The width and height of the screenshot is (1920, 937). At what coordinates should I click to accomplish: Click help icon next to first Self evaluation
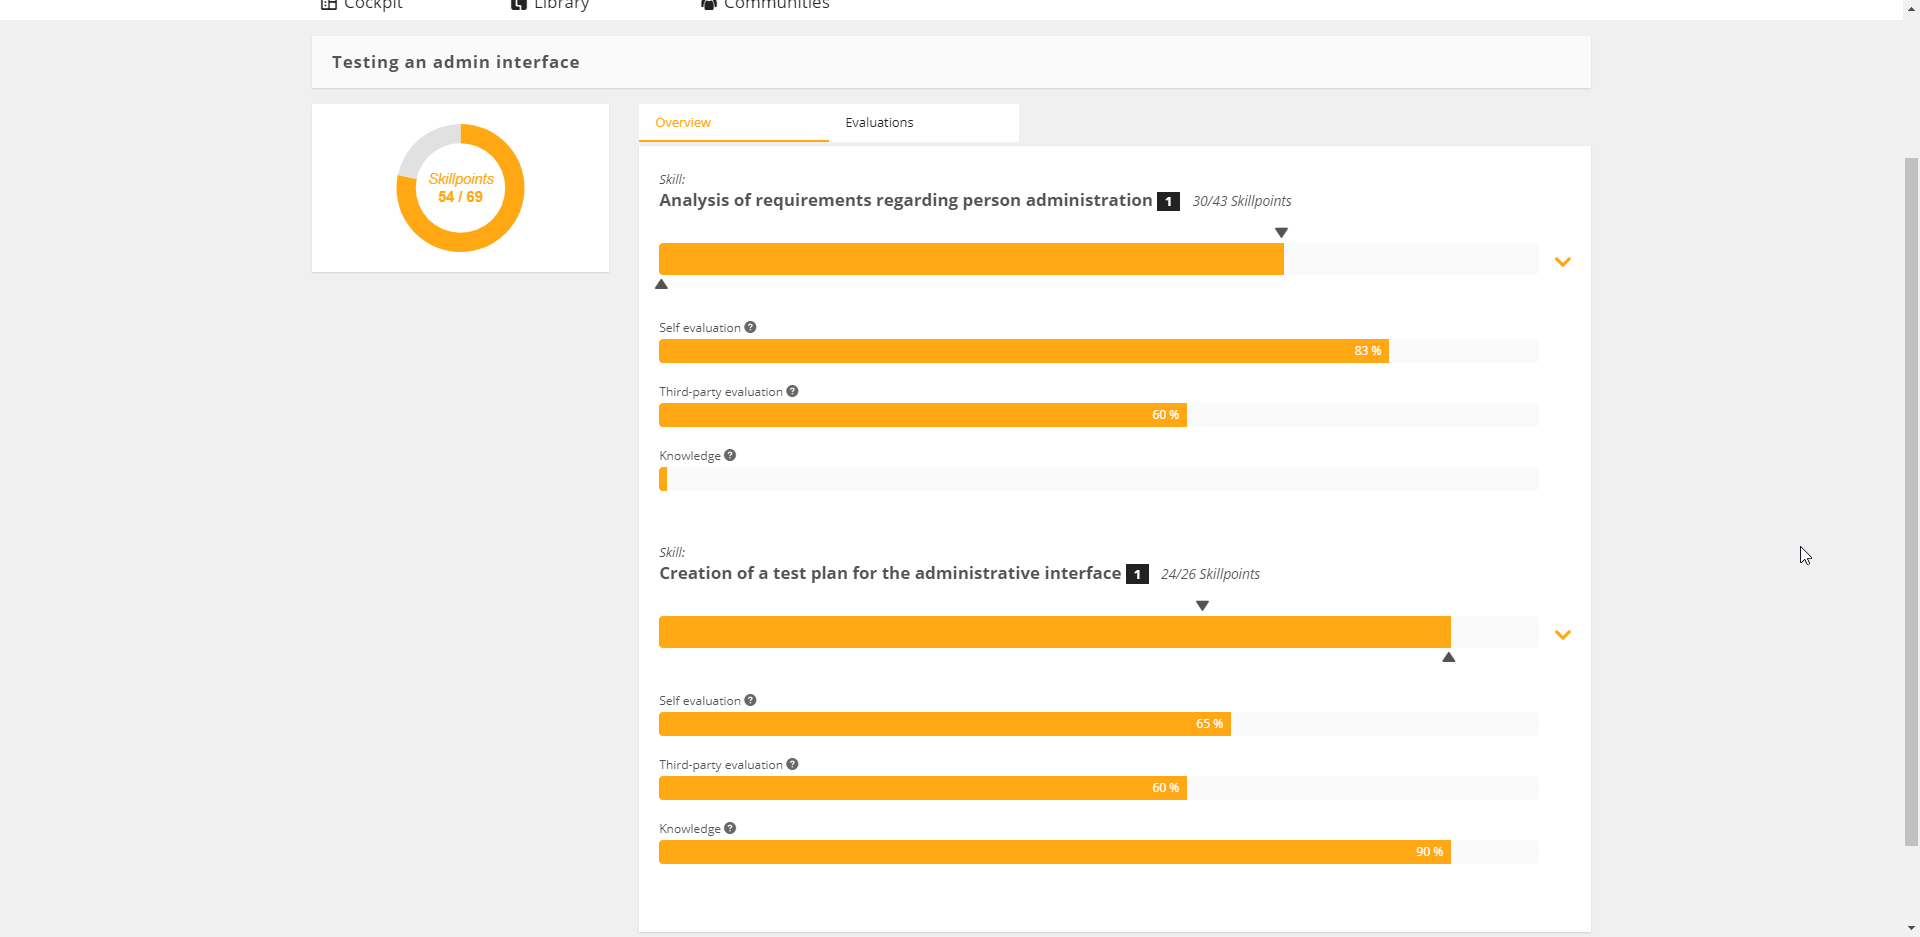click(x=750, y=327)
